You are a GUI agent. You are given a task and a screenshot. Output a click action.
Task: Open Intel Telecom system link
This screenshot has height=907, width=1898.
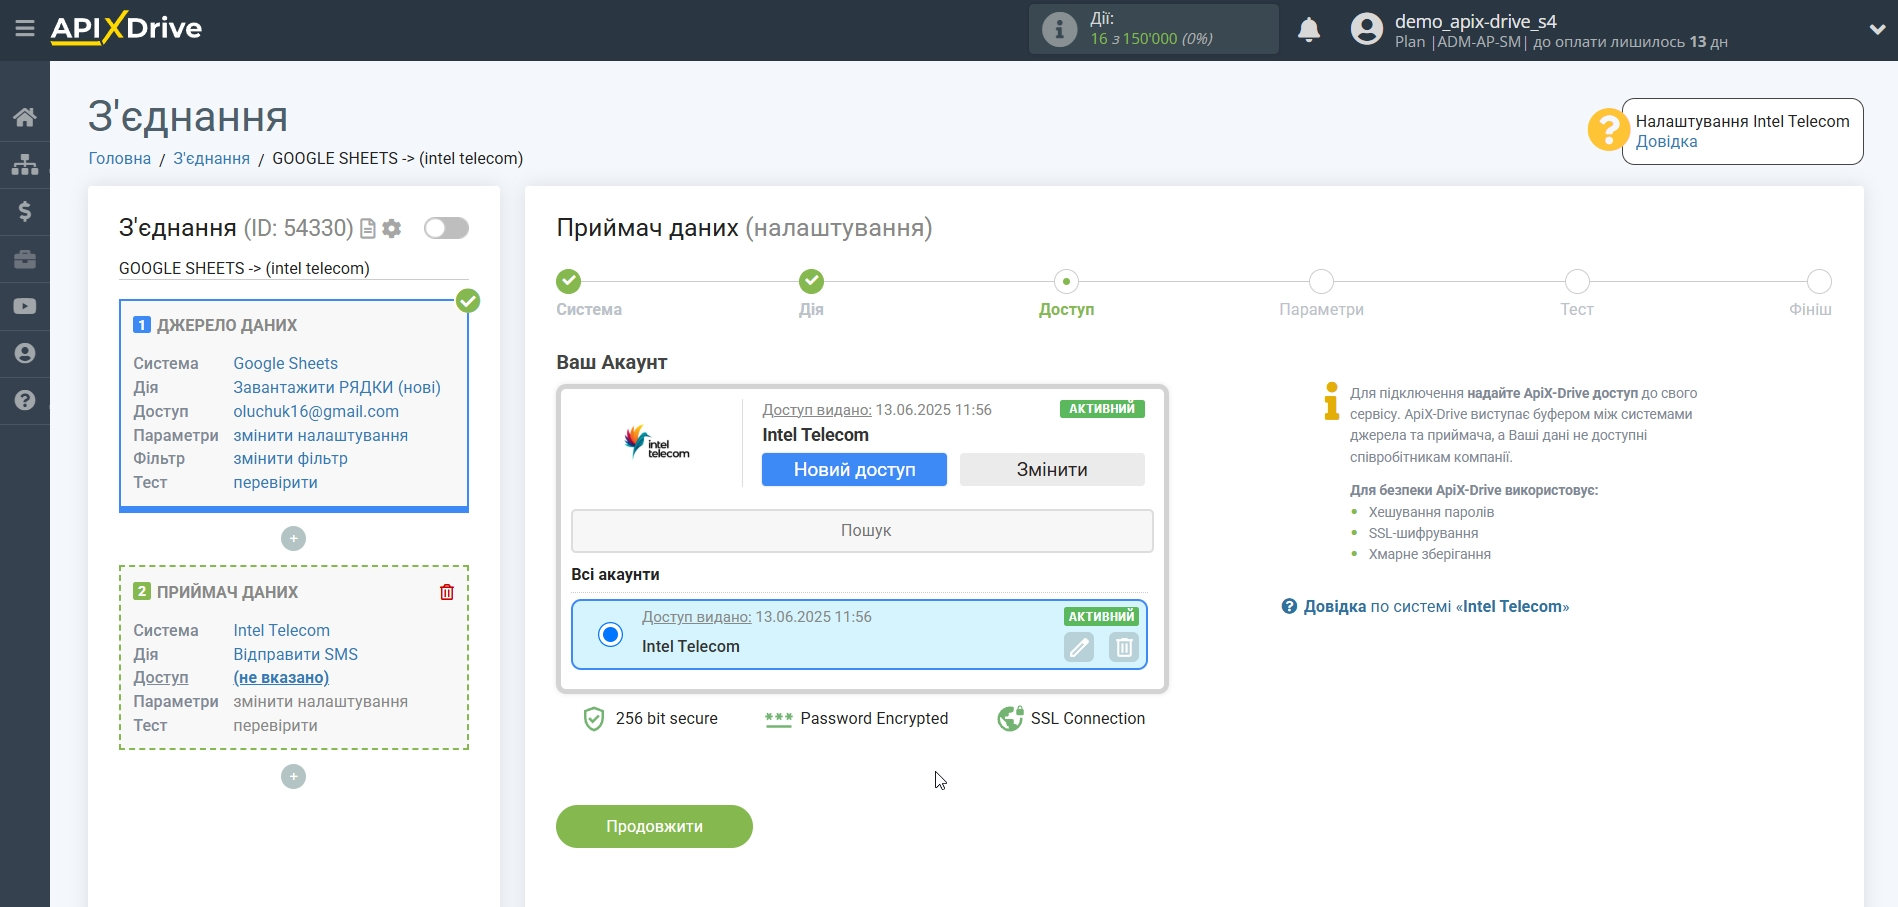(282, 630)
